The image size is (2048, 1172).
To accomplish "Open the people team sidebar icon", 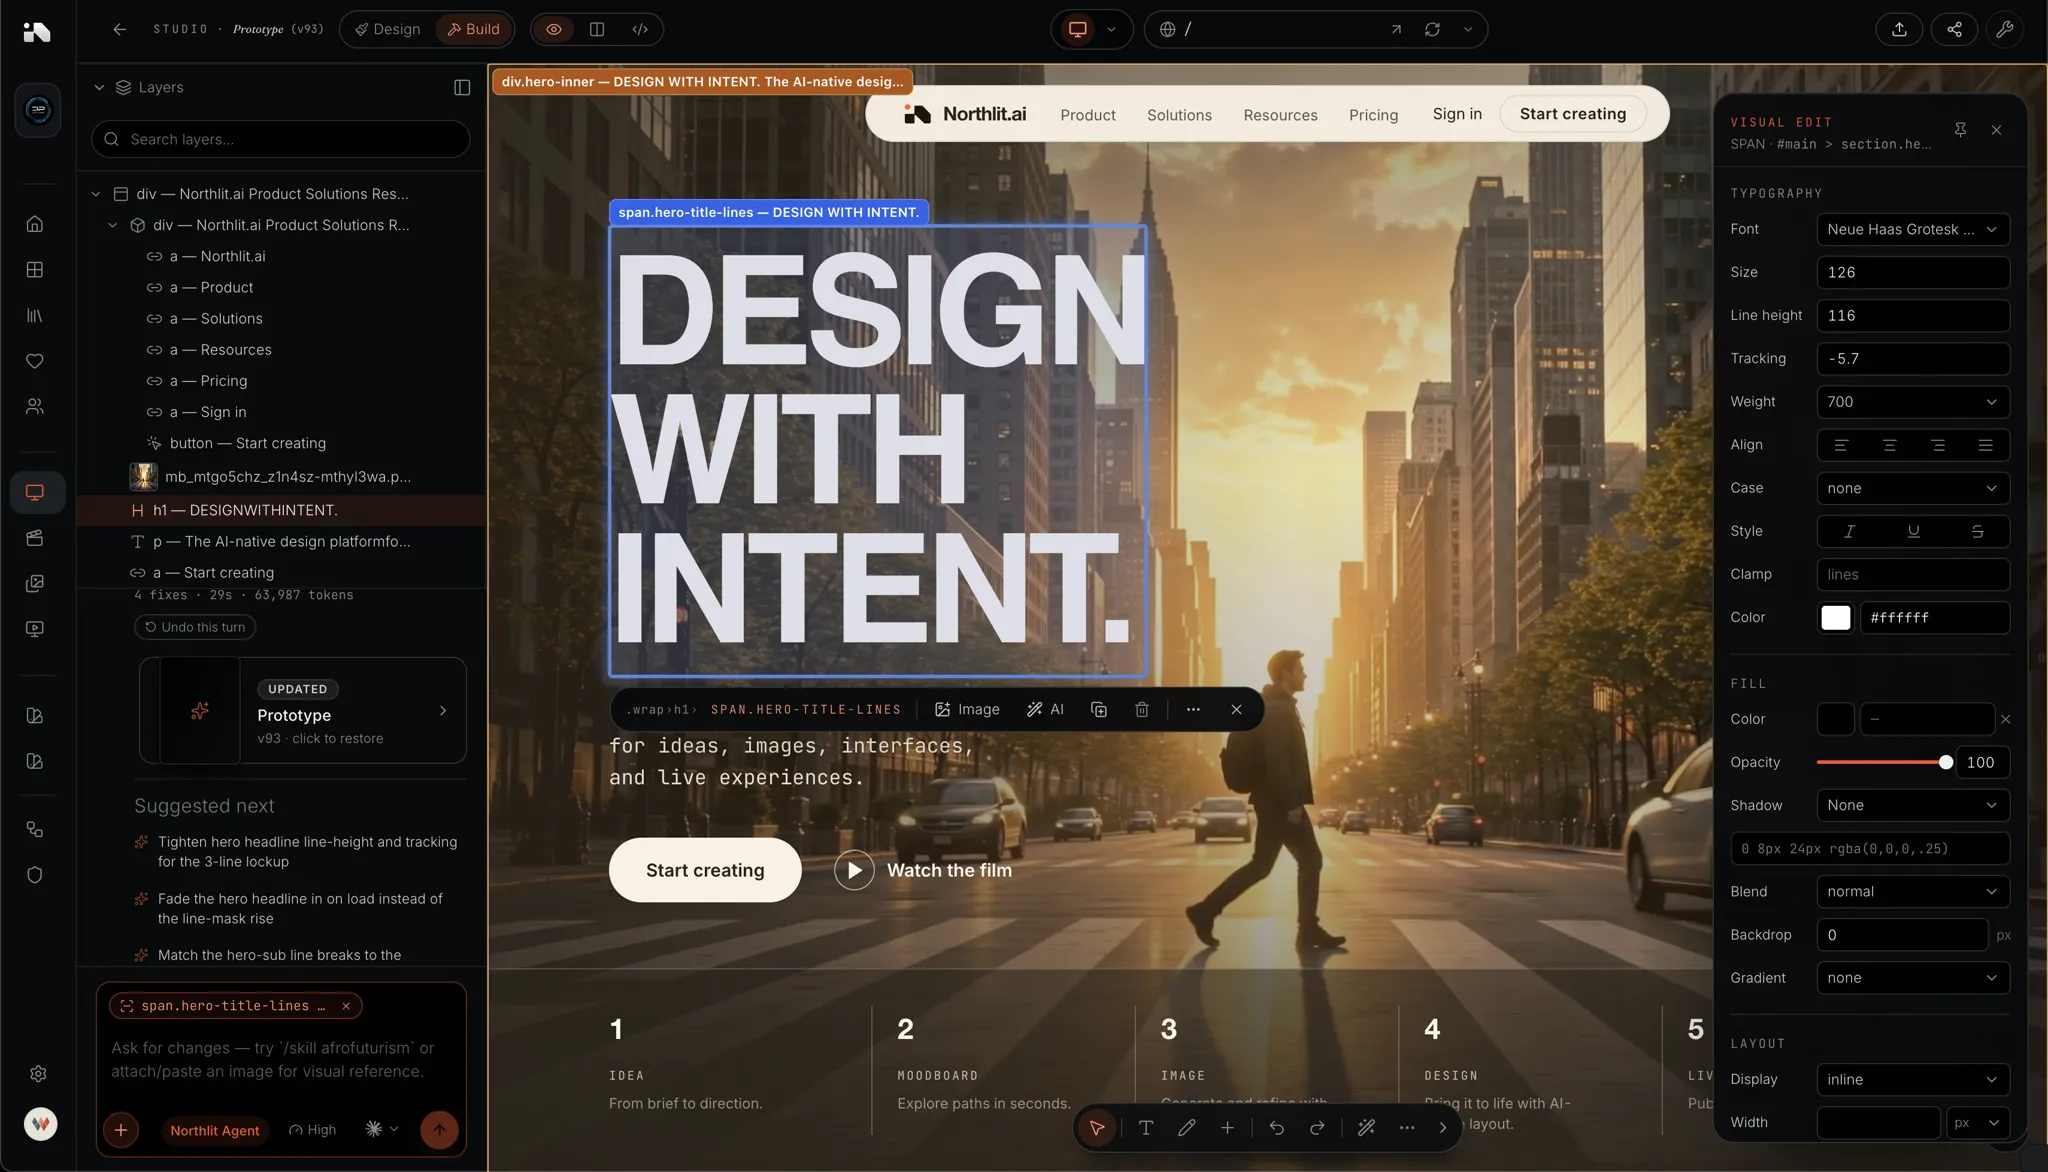I will pyautogui.click(x=35, y=407).
